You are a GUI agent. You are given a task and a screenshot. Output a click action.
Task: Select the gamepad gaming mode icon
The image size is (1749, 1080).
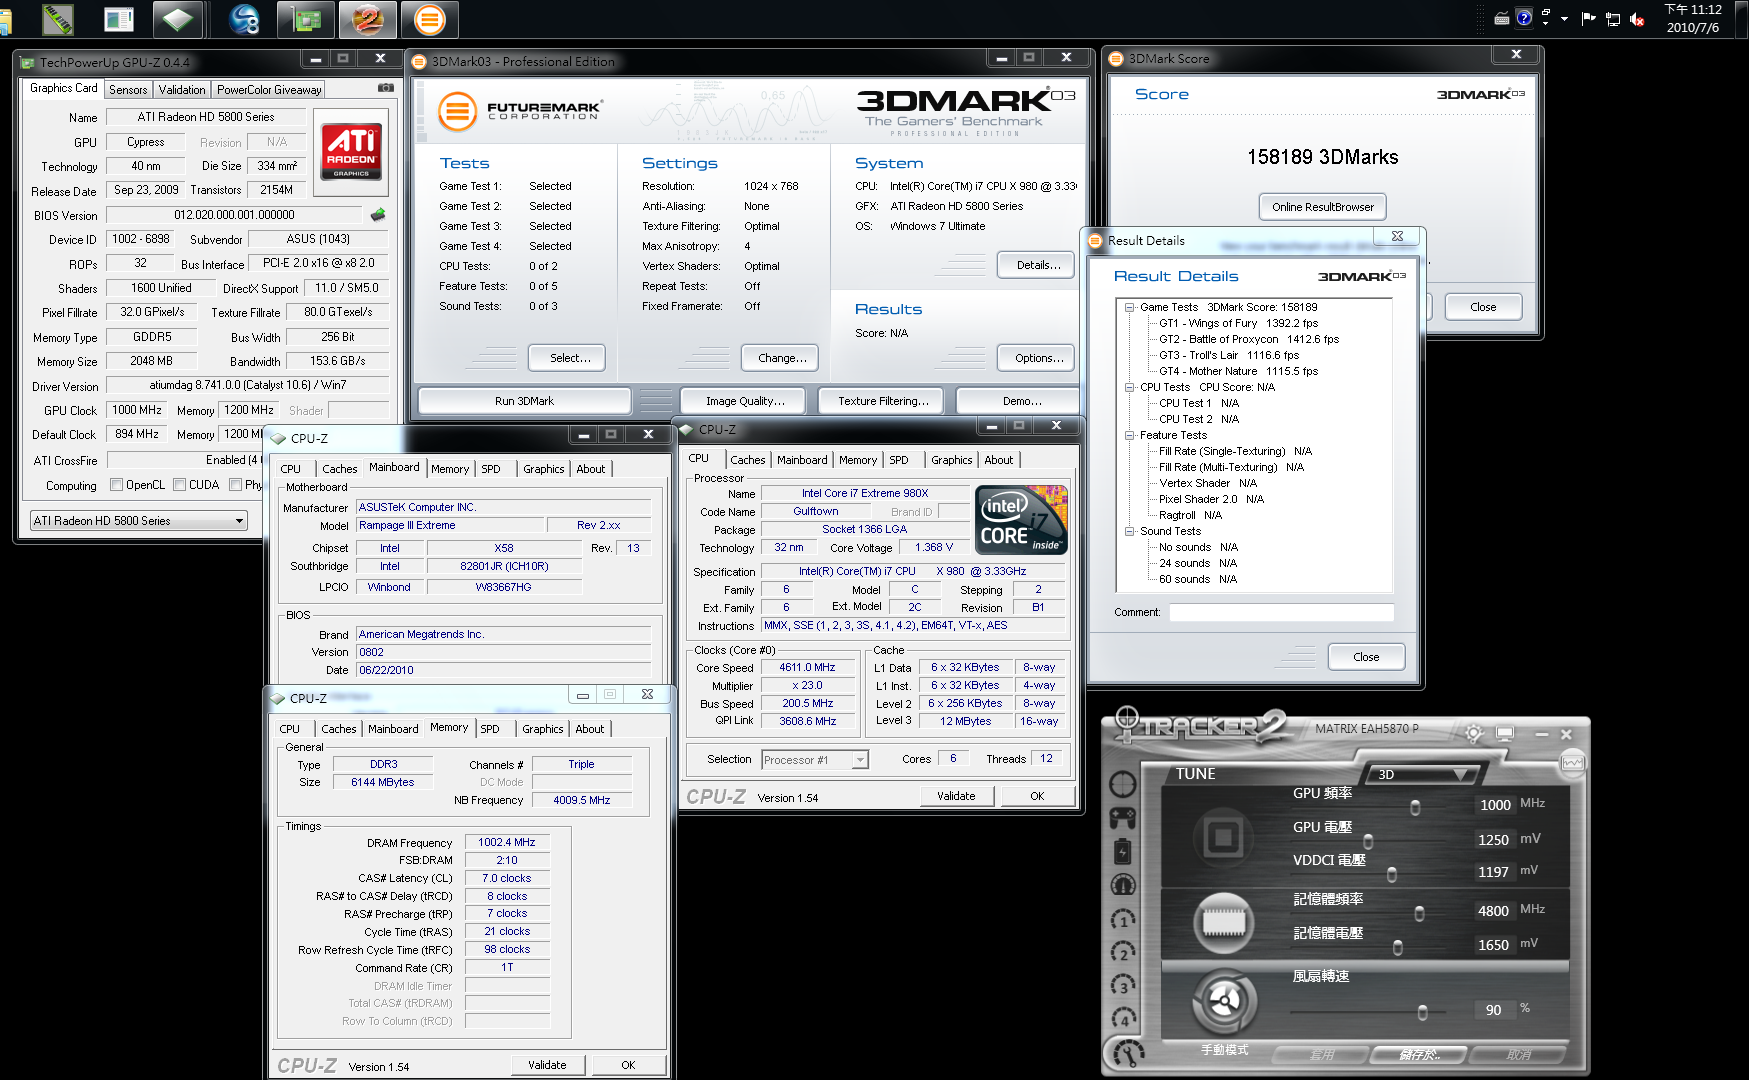point(1123,818)
